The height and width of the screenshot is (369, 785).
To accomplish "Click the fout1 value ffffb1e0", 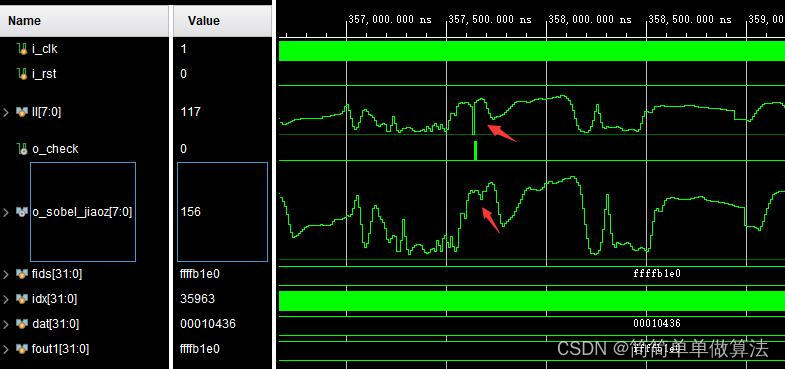I will (200, 349).
